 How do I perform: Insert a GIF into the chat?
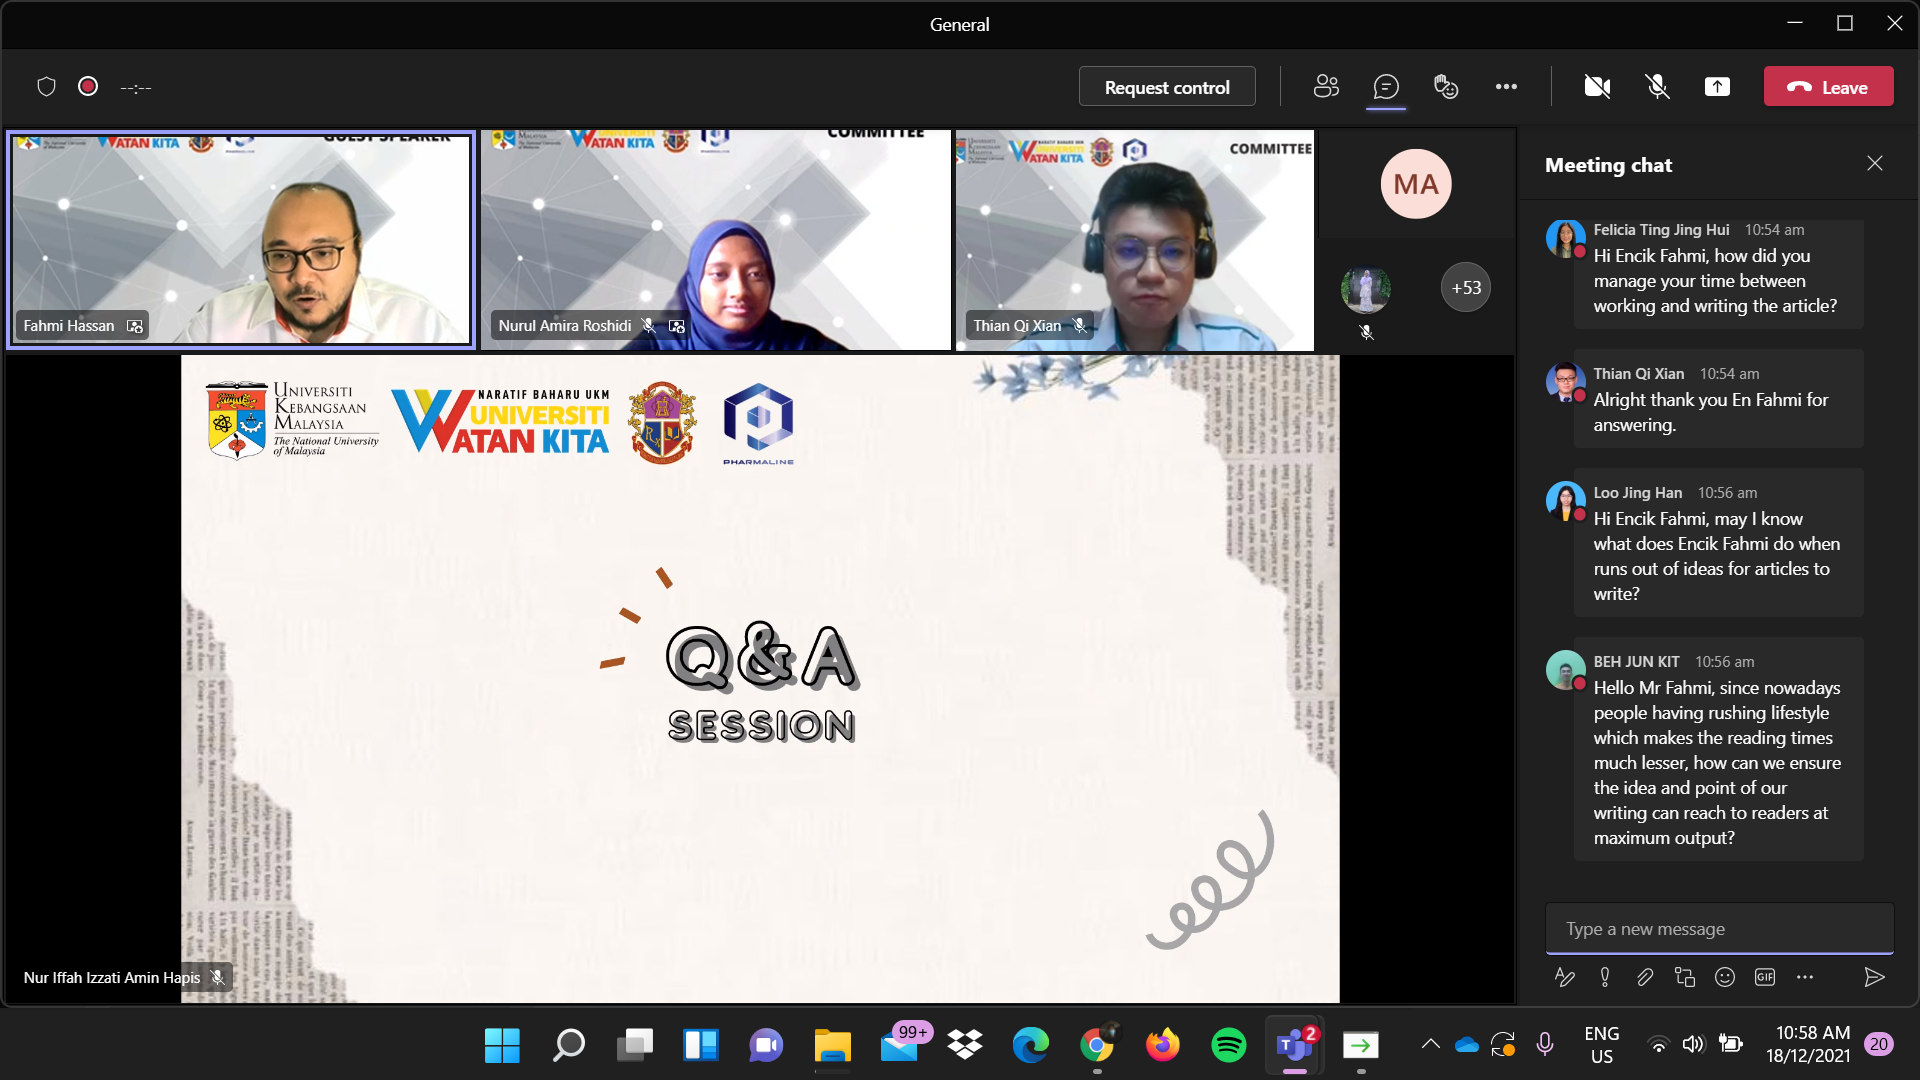(1765, 977)
